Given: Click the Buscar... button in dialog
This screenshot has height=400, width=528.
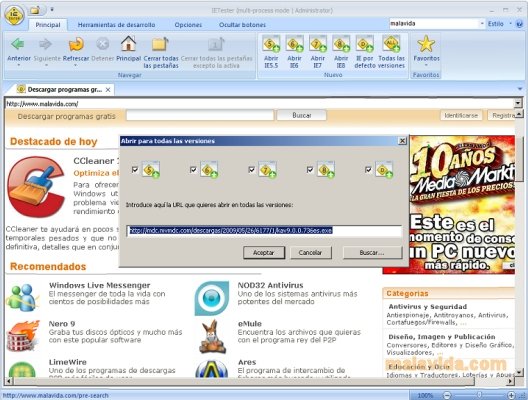Looking at the screenshot, I should coord(372,253).
